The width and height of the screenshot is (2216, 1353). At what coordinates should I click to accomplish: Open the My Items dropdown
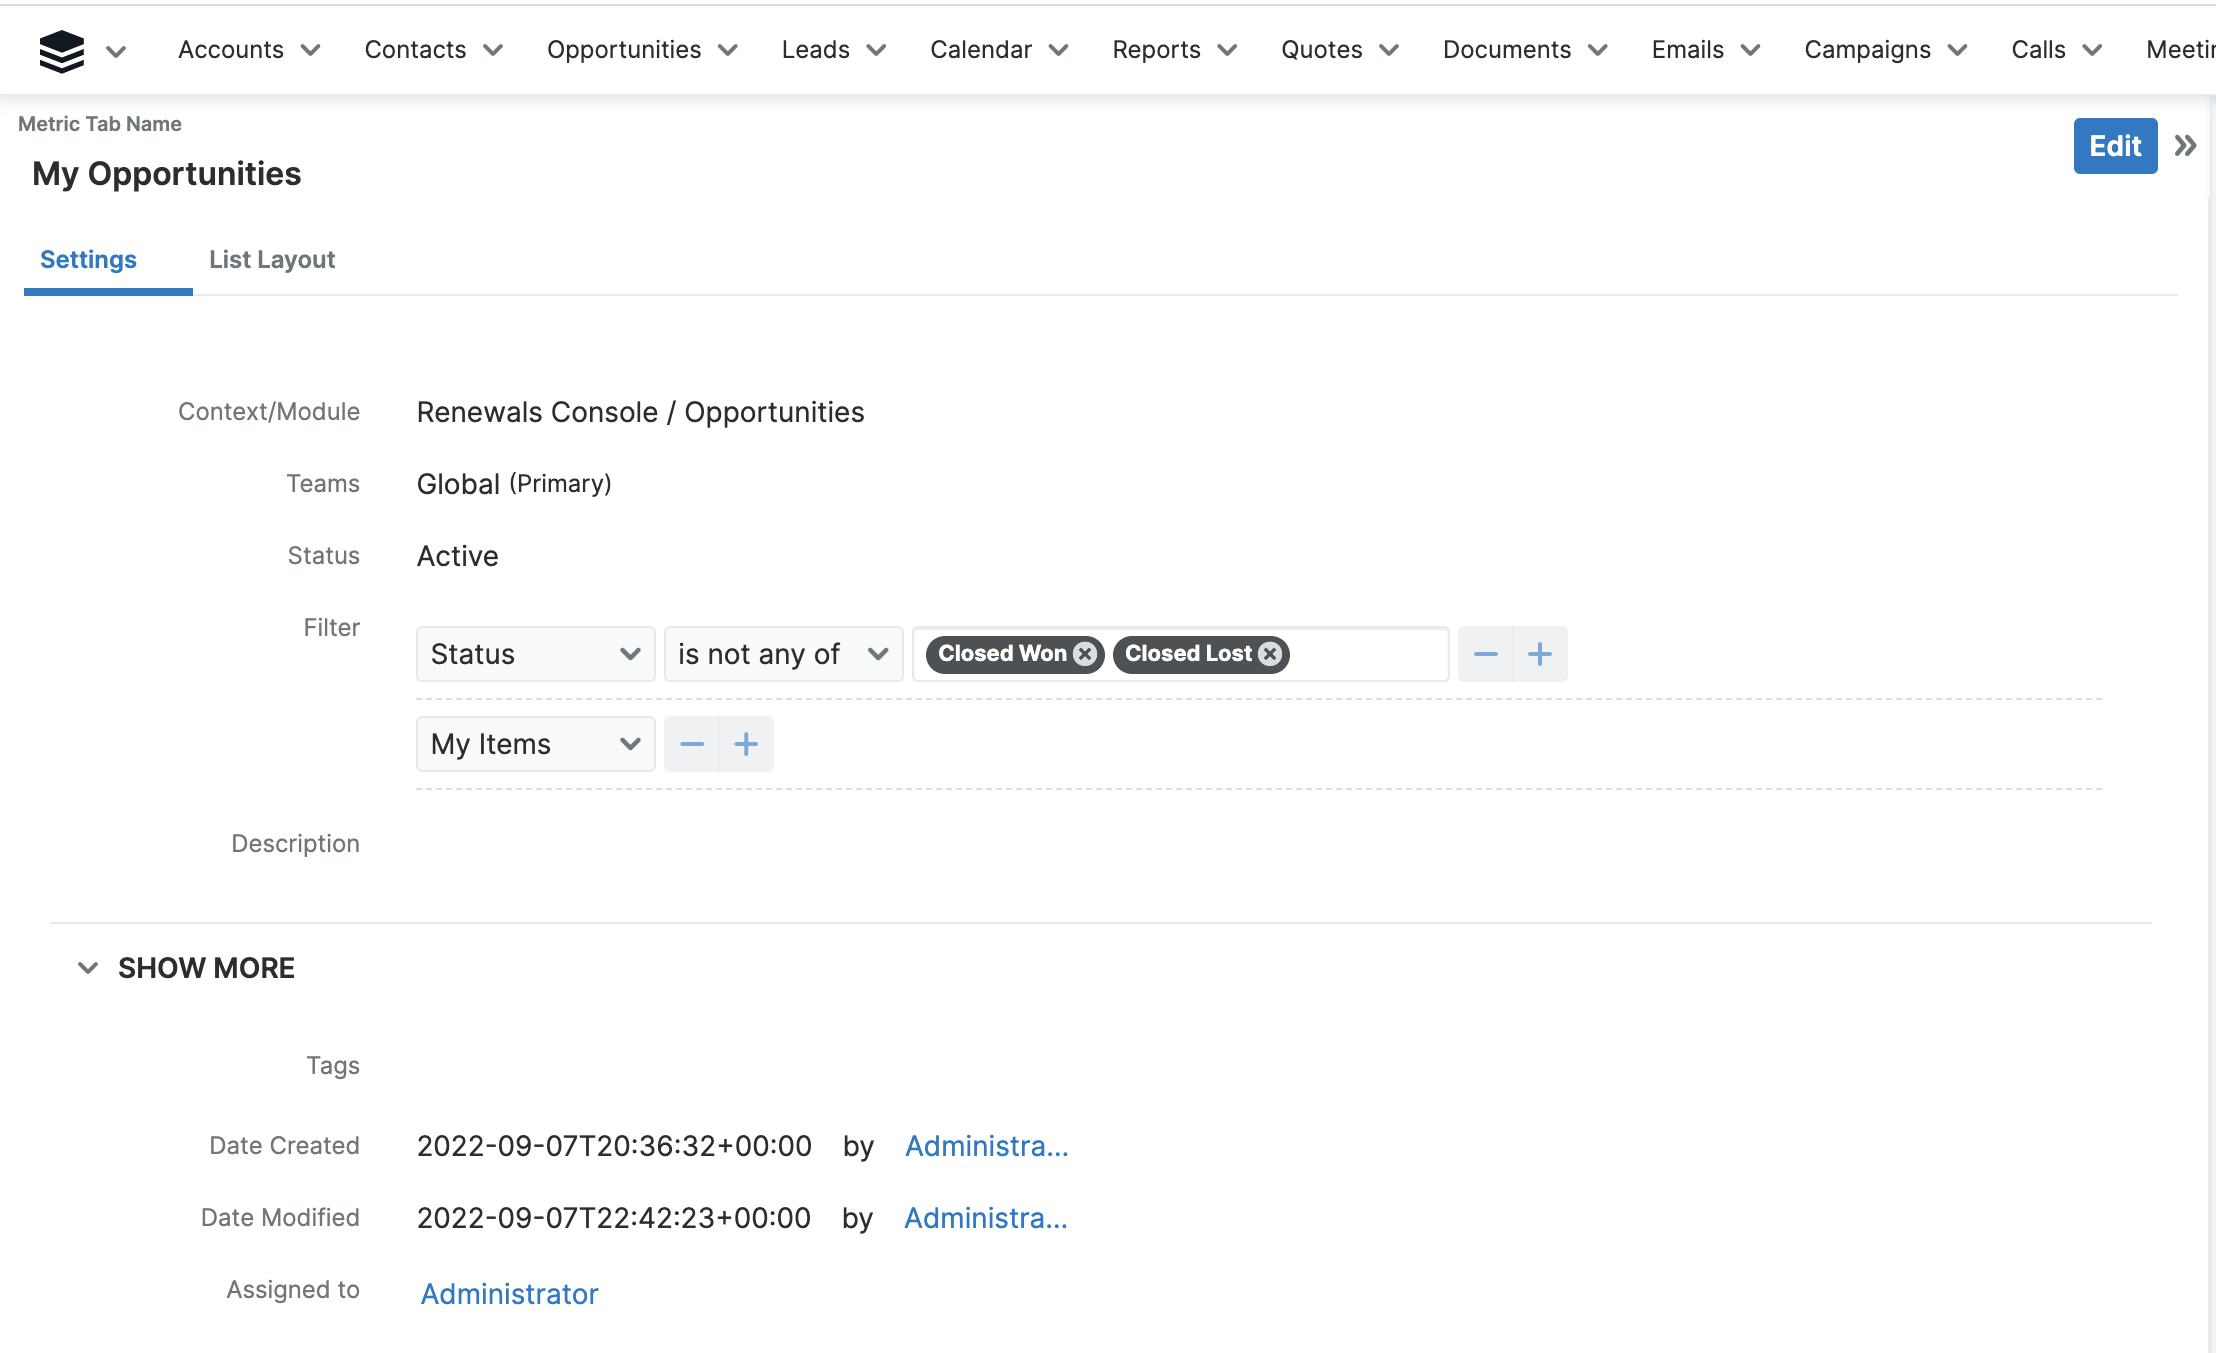pos(535,744)
